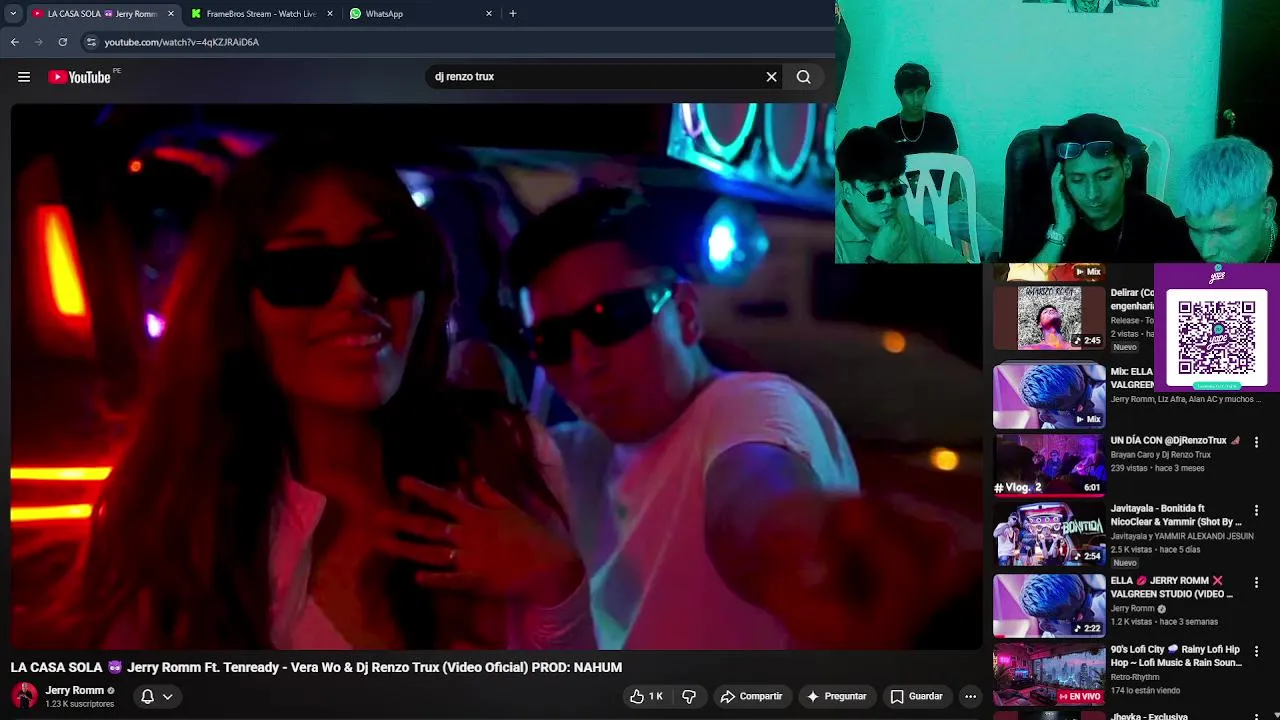Screen dimensions: 1280x720
Task: Click the Compartir share button
Action: 751,696
